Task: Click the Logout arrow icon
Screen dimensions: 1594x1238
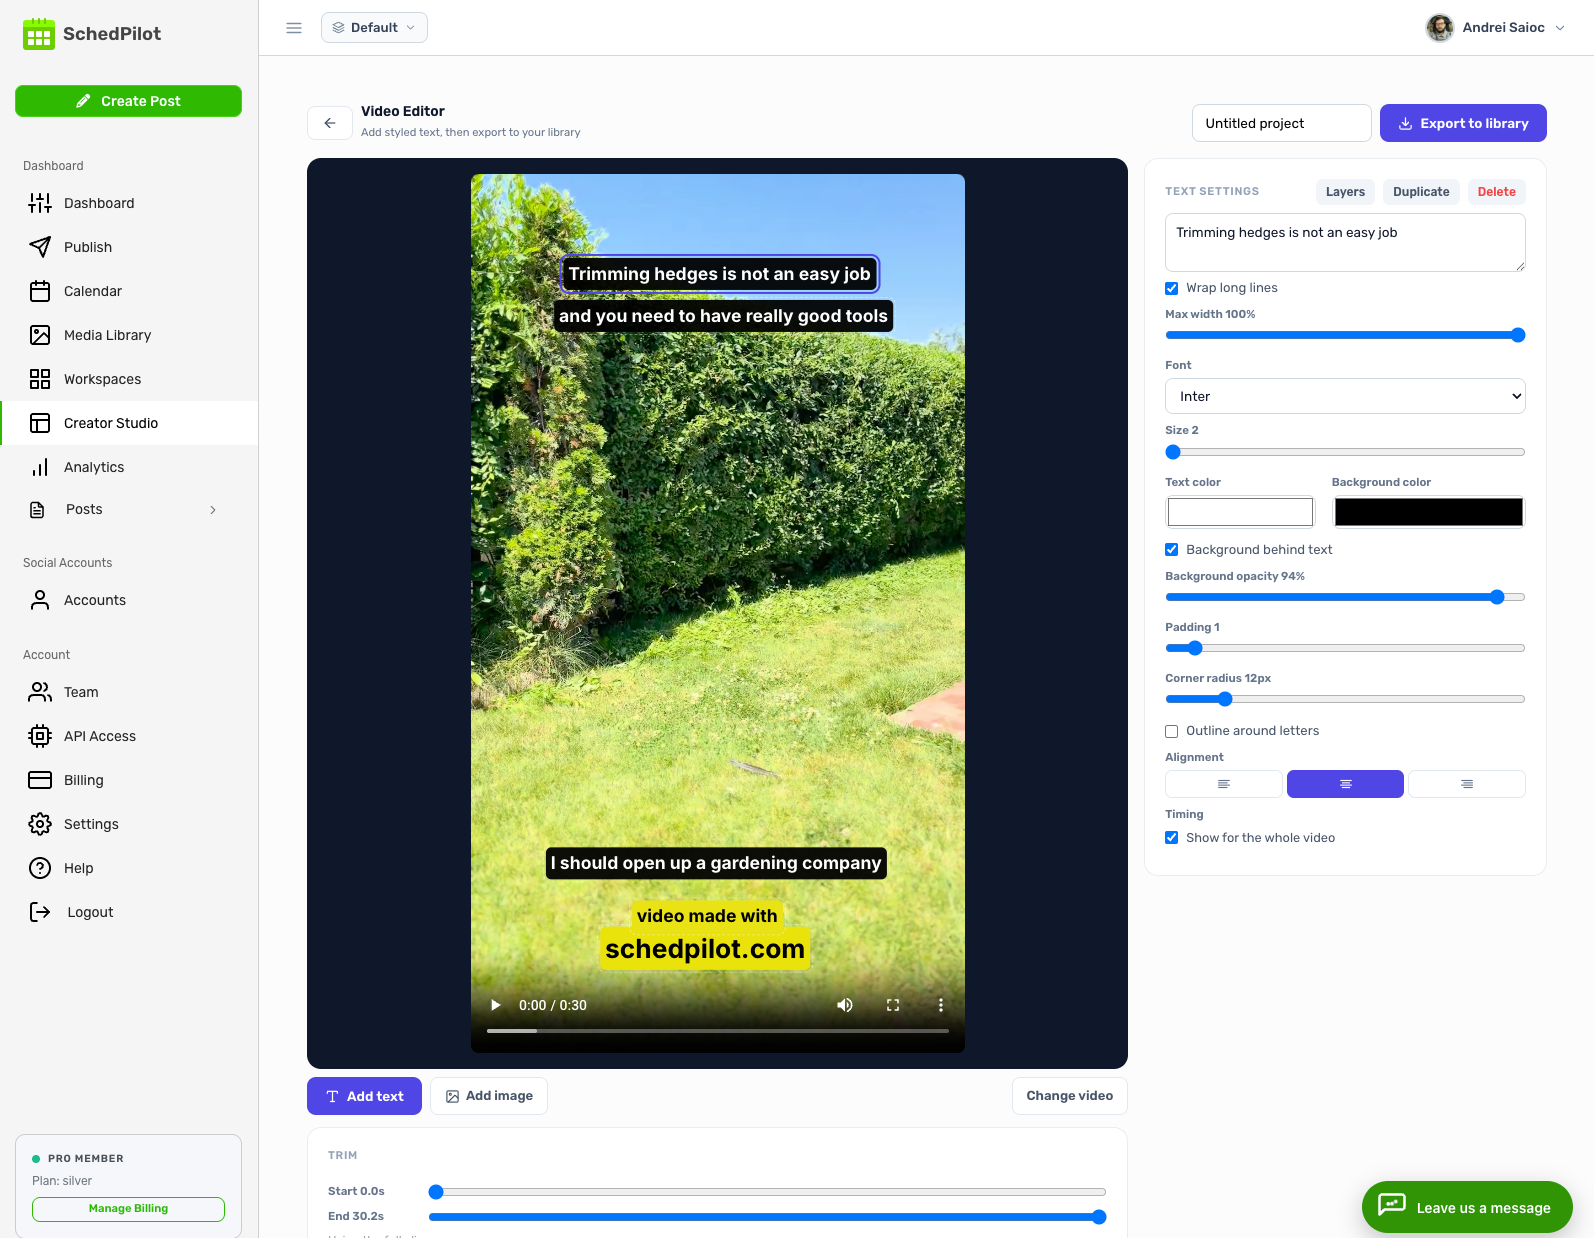Action: (40, 912)
